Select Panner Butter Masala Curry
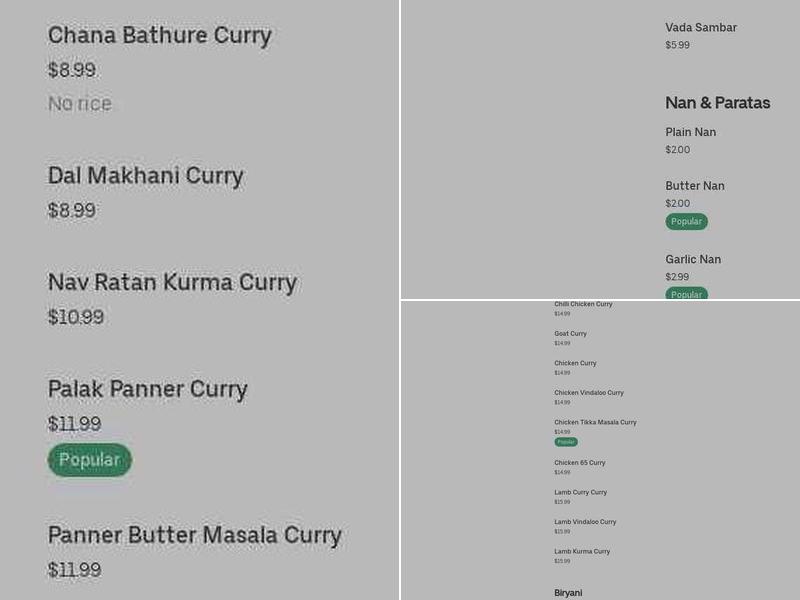Screen dimensions: 800x600 (195, 535)
